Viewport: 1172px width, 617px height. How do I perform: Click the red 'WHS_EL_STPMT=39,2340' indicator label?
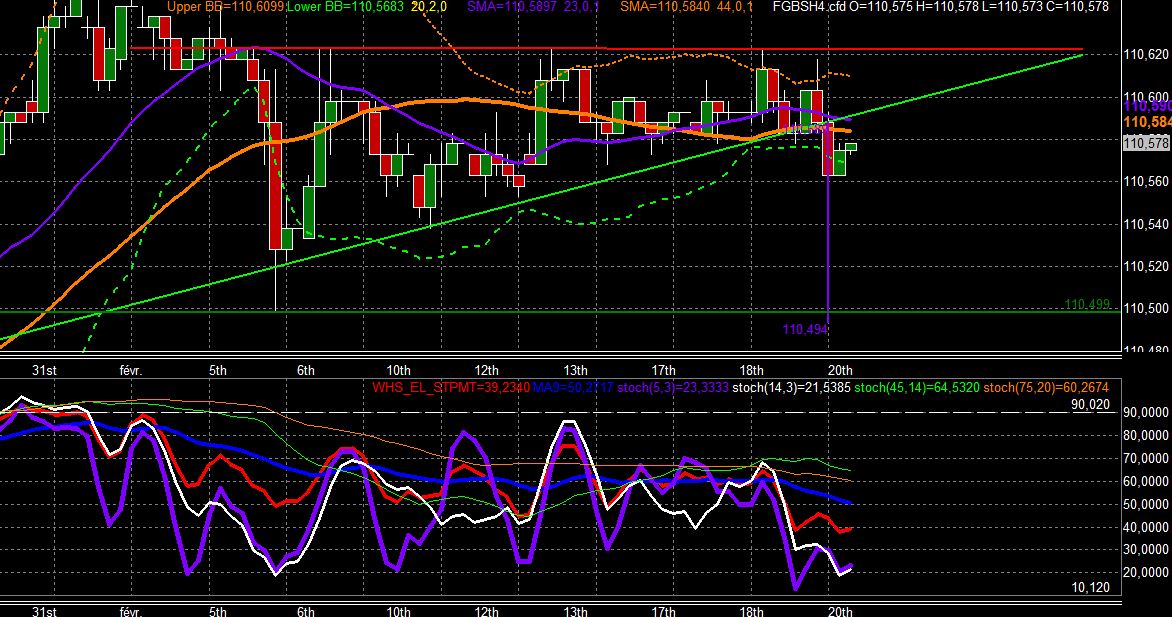click(x=451, y=387)
